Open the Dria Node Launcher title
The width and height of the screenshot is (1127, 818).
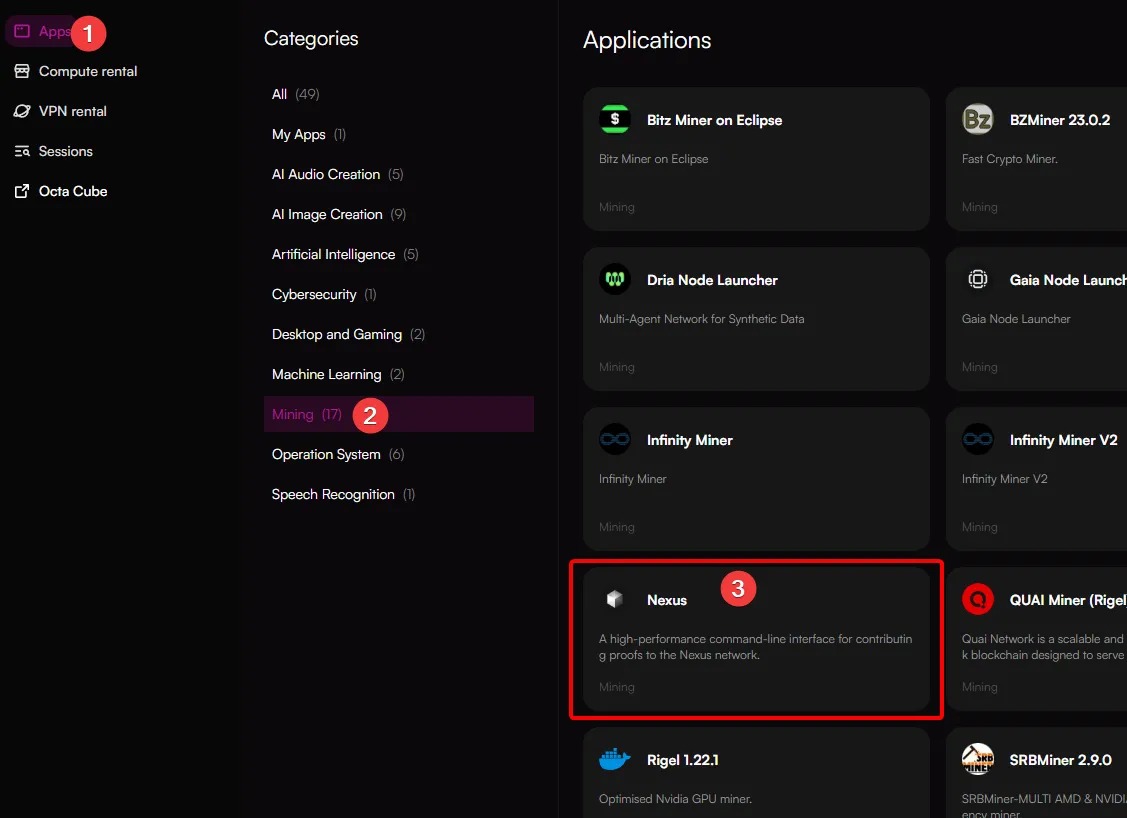712,280
